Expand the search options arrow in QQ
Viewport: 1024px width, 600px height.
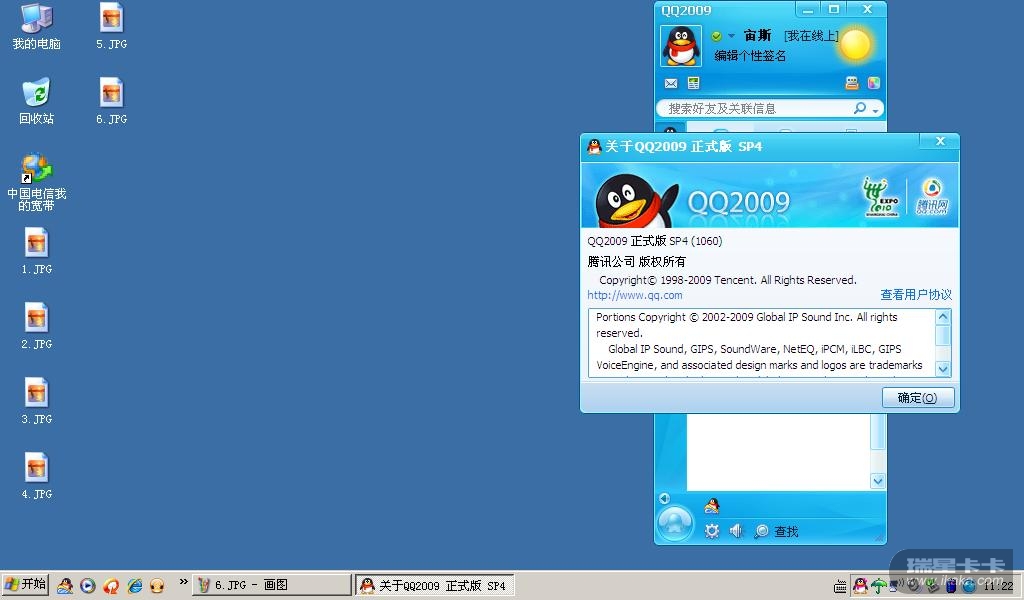[x=876, y=110]
